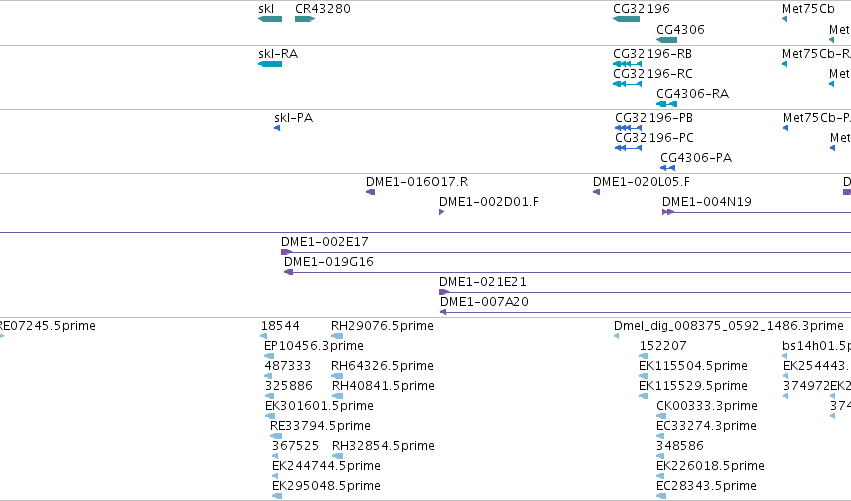Select the DME1-020L05.F clone end
The width and height of the screenshot is (851, 501).
coord(596,192)
